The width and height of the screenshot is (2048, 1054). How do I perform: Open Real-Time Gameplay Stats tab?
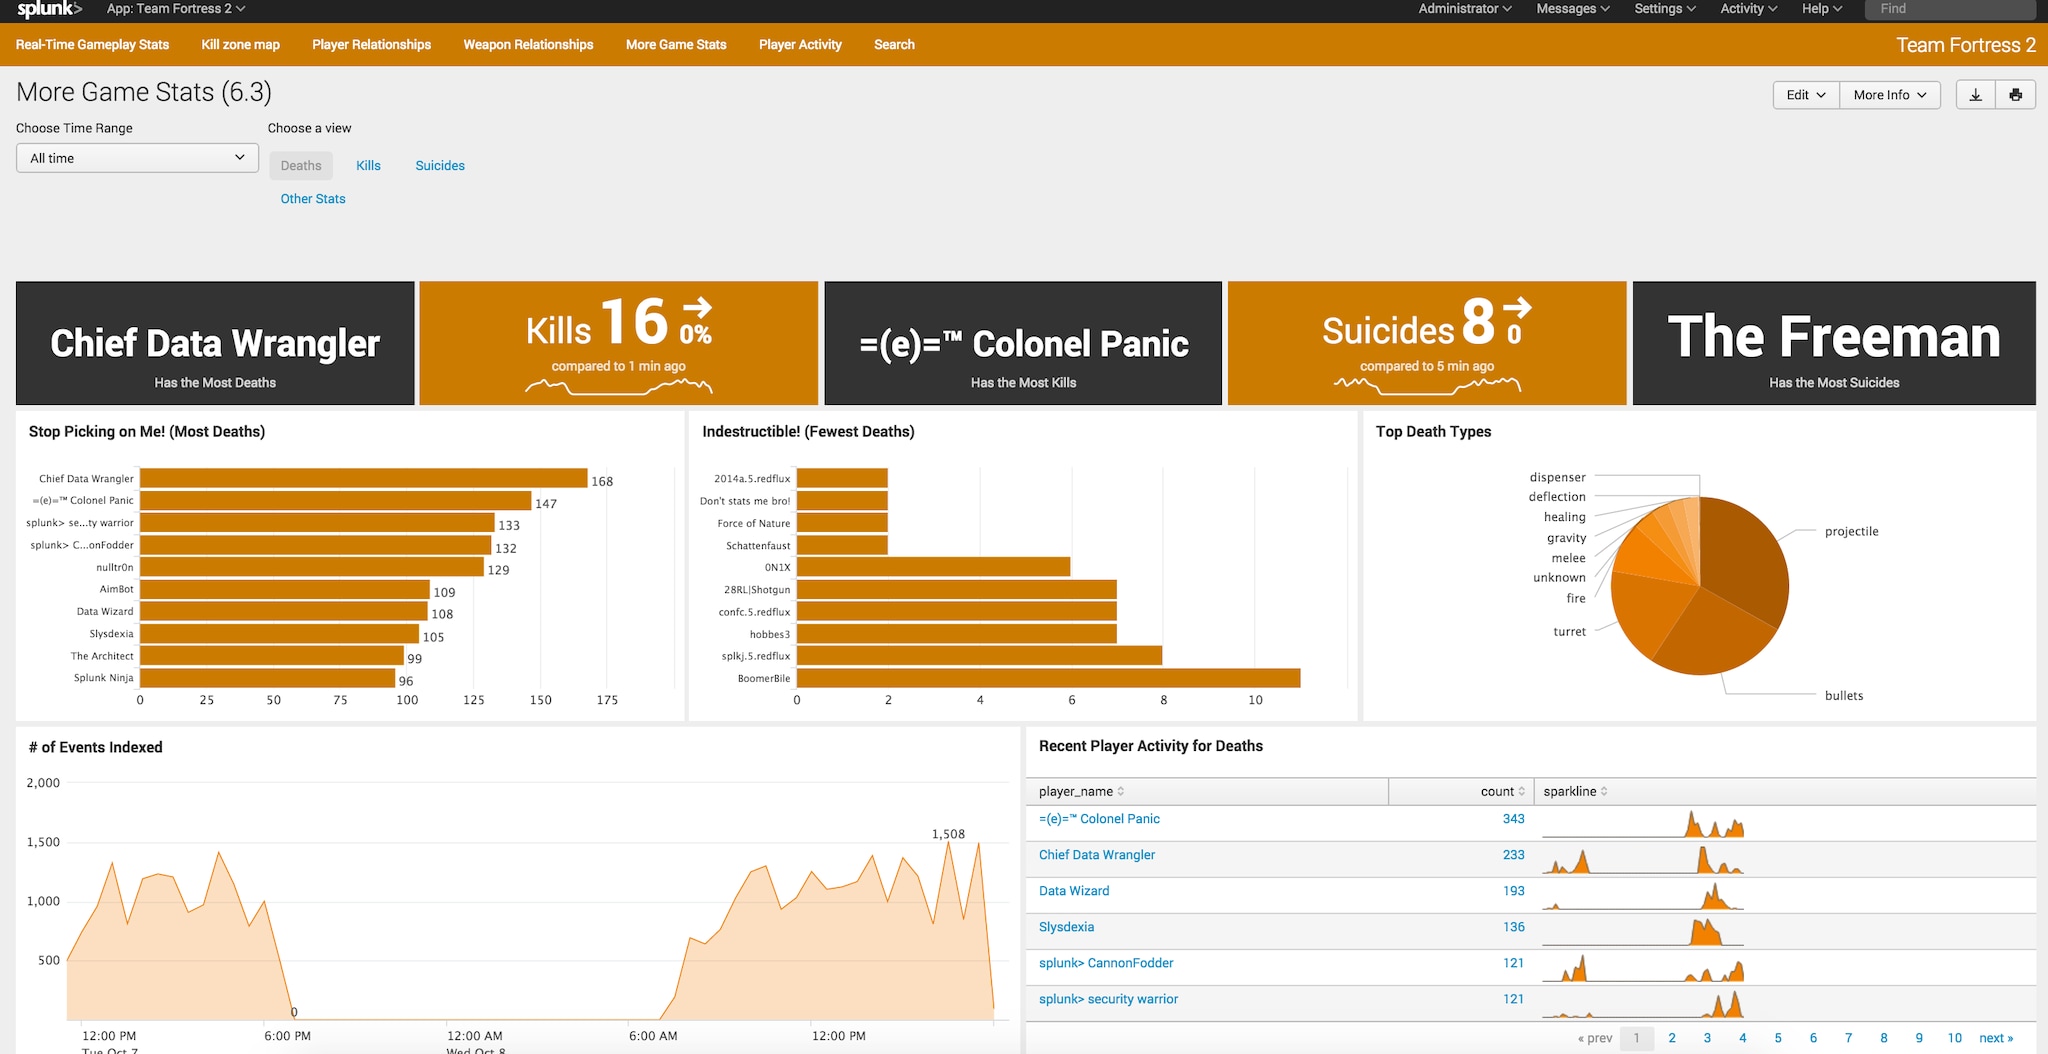coord(92,45)
